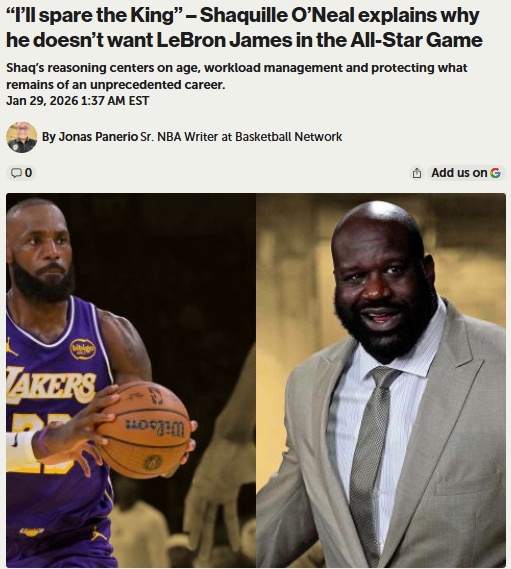Select the Add us on Google button

(x=466, y=173)
